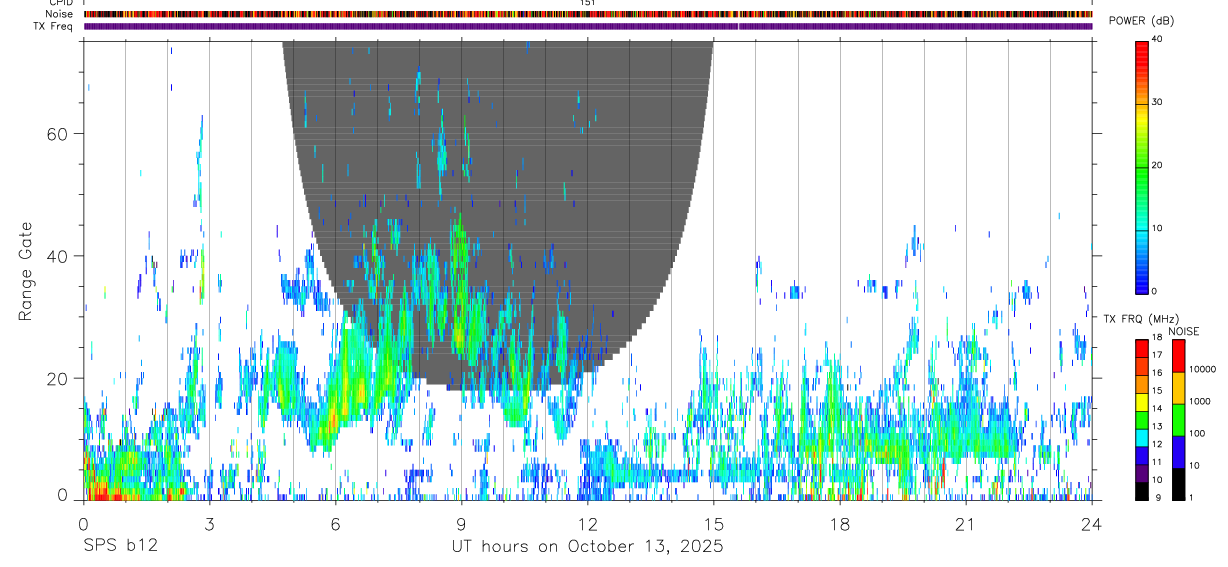Viewport: 1228px width, 567px height.
Task: Select the yellow segment of NOISE legend bar
Action: (x=1178, y=388)
